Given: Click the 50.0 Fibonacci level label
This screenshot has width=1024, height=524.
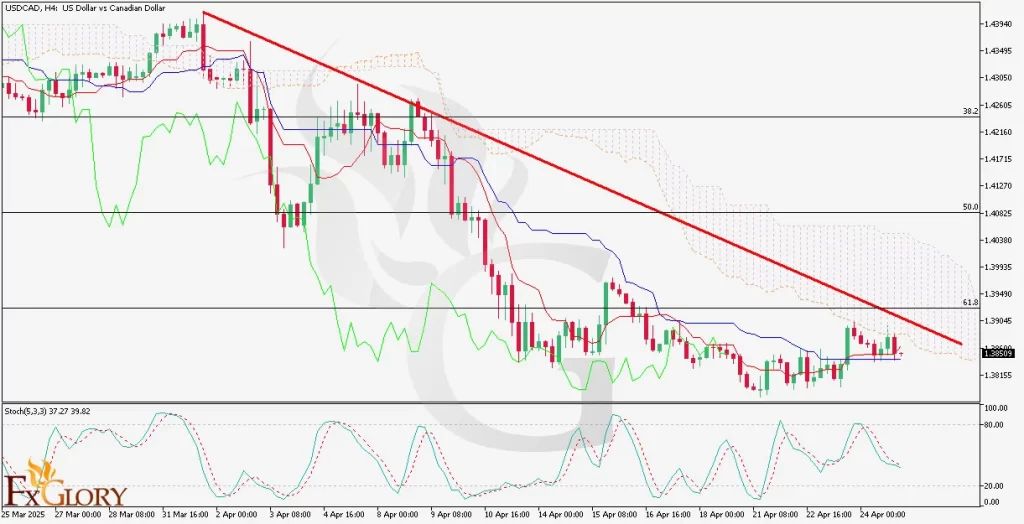Looking at the screenshot, I should tap(971, 207).
